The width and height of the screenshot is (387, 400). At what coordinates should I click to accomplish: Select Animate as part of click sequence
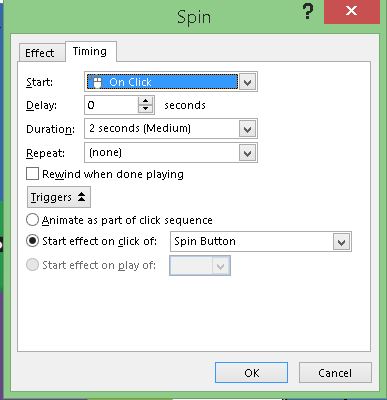tap(32, 220)
